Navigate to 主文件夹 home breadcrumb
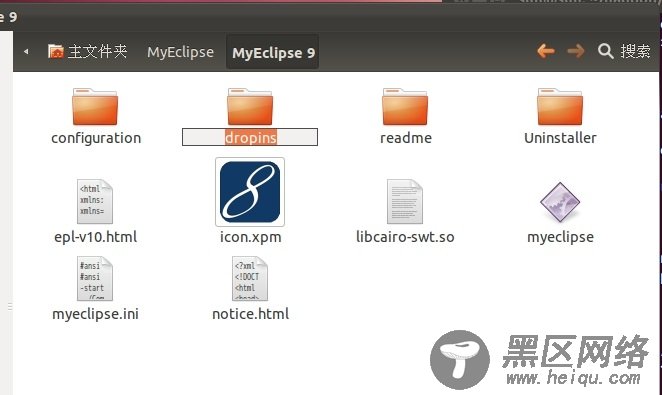Screen dimensions: 662x395 point(87,52)
